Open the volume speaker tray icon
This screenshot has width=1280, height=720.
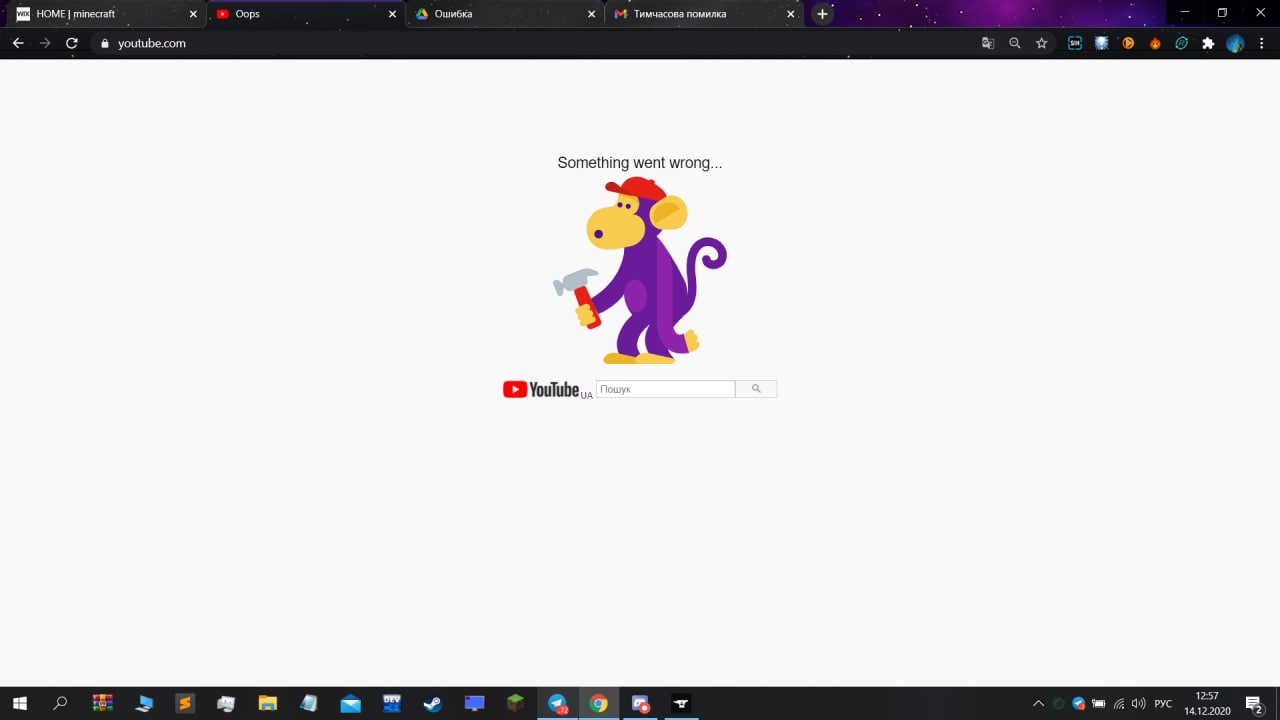coord(1138,704)
